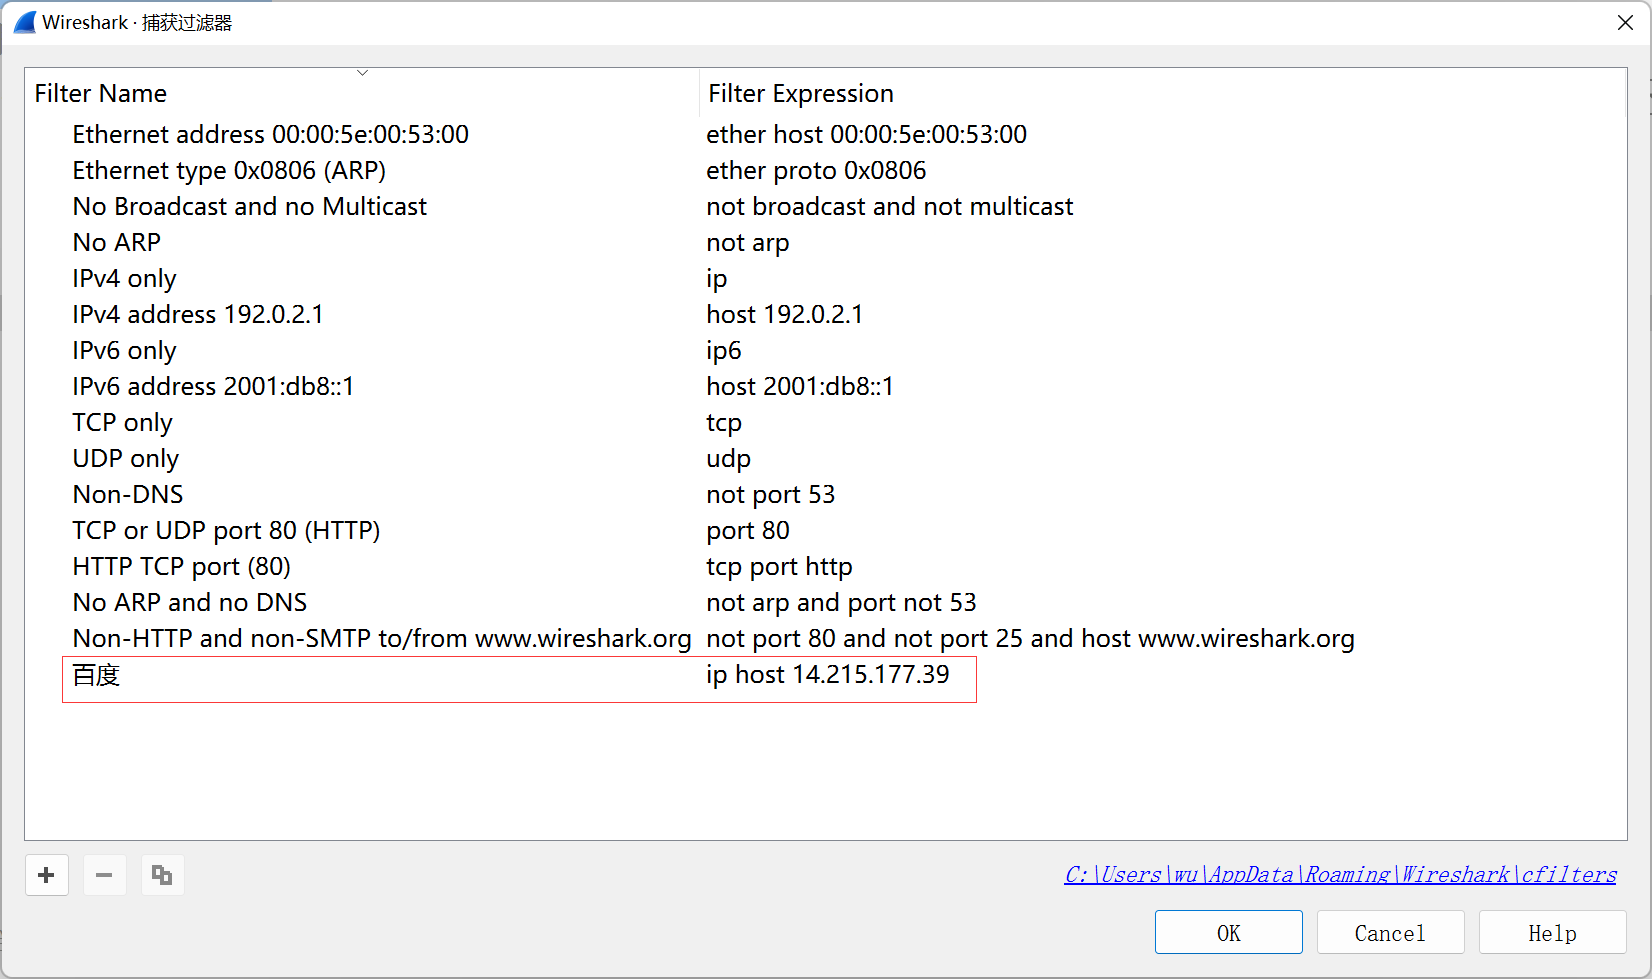Click the 'udp' expression cell
The height and width of the screenshot is (979, 1652).
(x=728, y=459)
